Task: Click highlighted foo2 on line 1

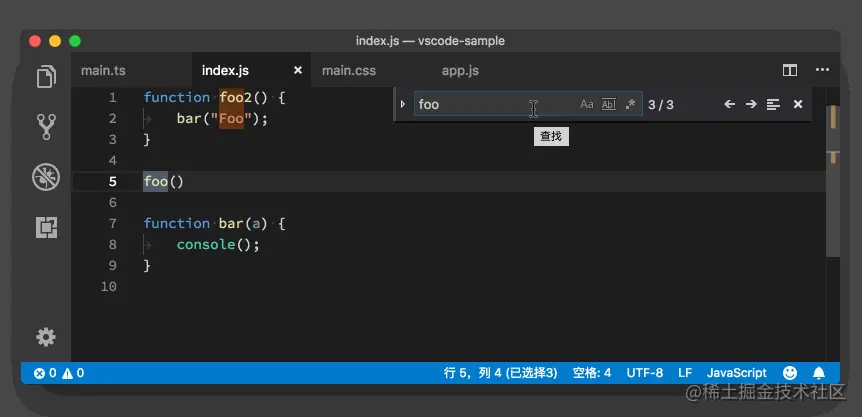Action: [x=235, y=98]
